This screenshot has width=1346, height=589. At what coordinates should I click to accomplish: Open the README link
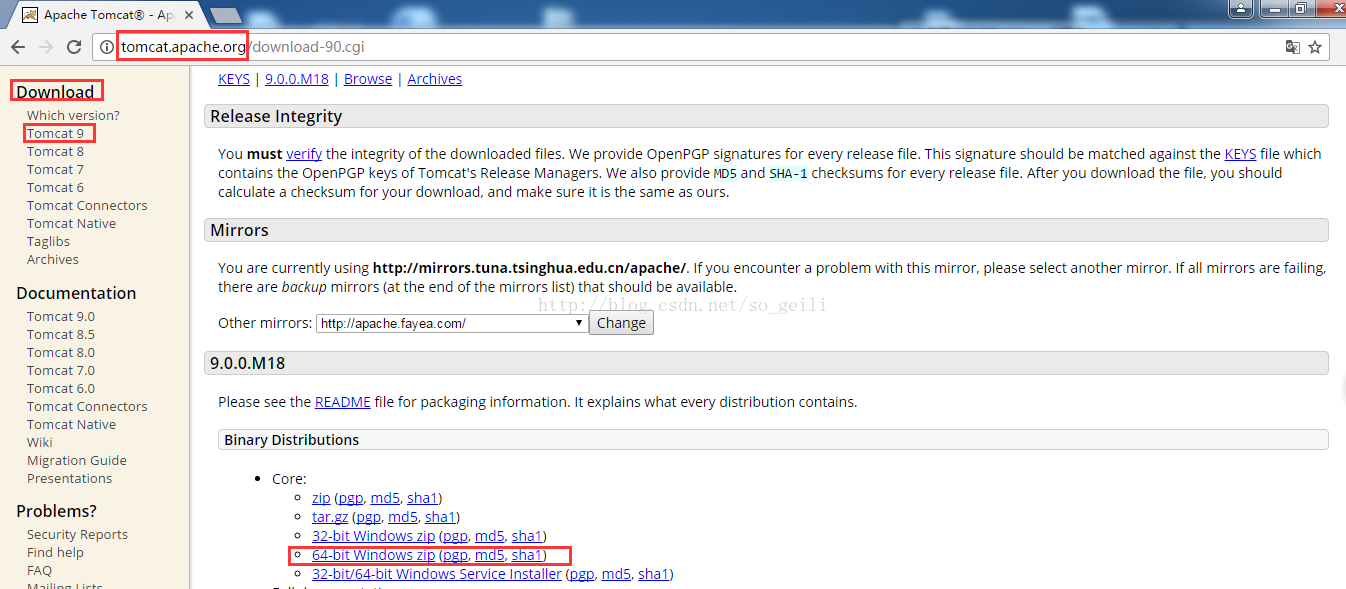point(343,402)
